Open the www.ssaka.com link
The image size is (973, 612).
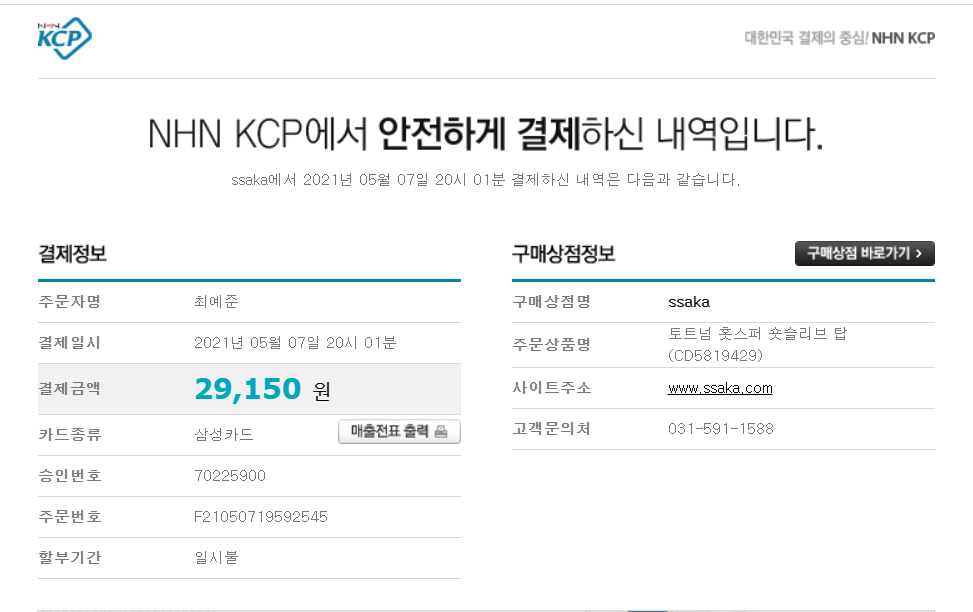pyautogui.click(x=720, y=388)
